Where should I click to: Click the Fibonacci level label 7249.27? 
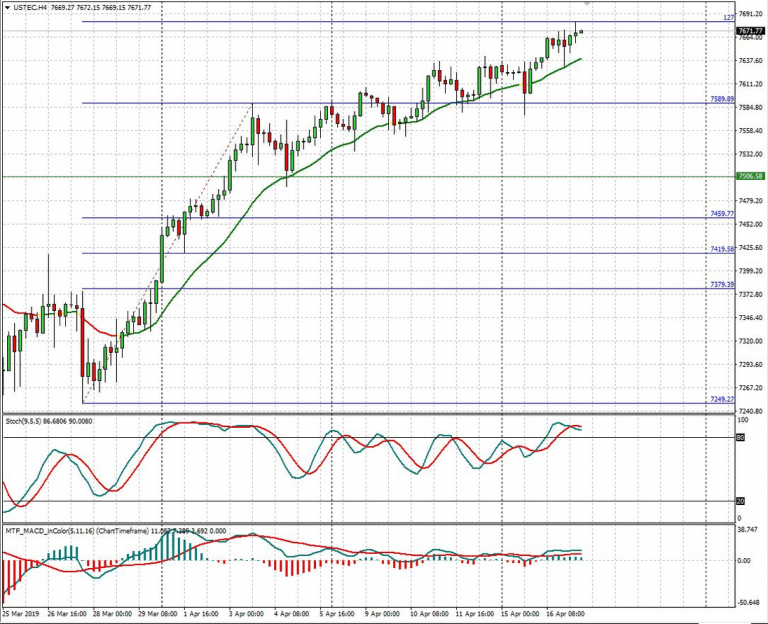pos(722,399)
